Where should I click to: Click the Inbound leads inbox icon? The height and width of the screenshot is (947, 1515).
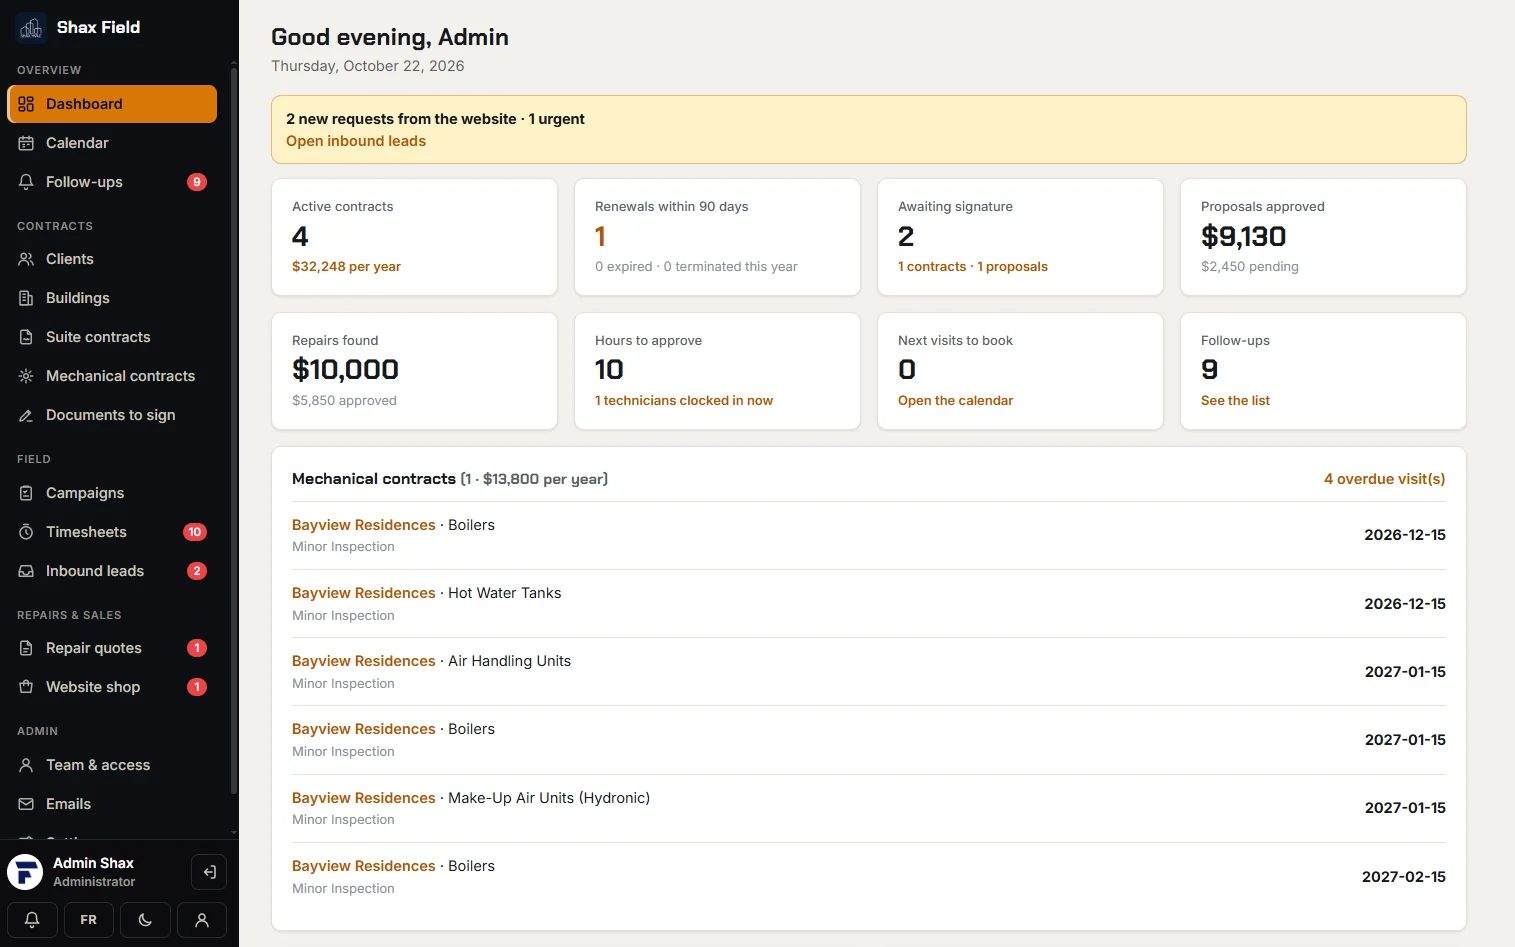click(26, 571)
